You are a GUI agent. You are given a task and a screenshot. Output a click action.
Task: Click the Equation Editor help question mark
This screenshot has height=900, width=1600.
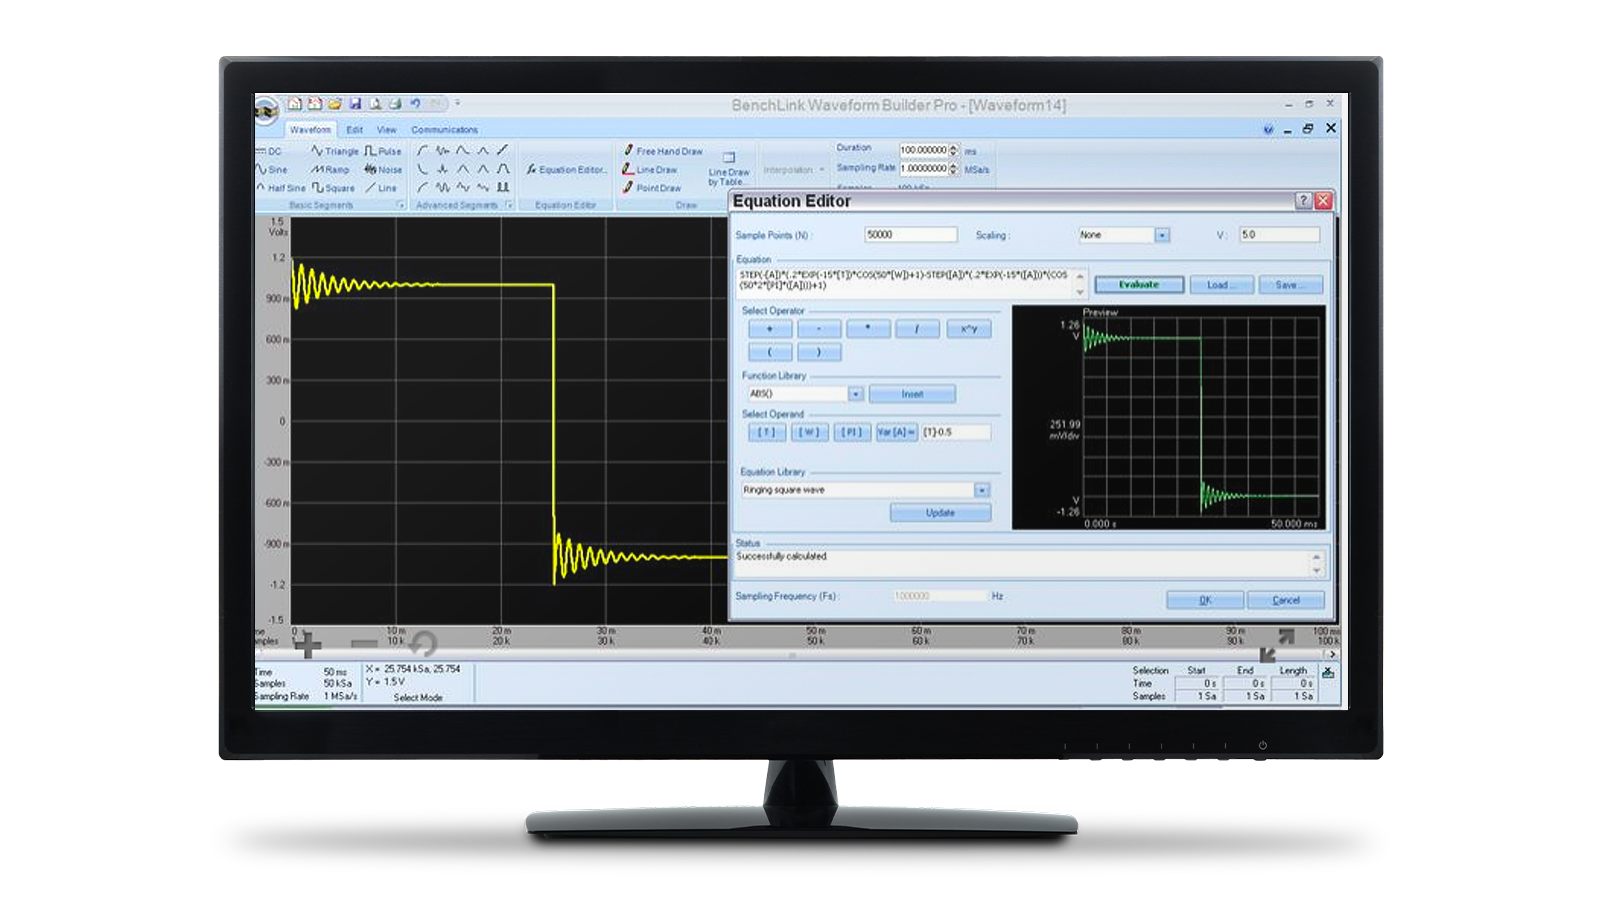tap(1303, 201)
